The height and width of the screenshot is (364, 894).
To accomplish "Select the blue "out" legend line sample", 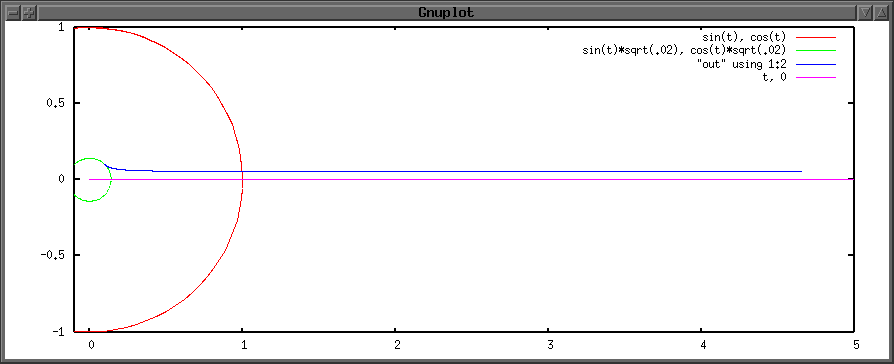I will [x=816, y=64].
